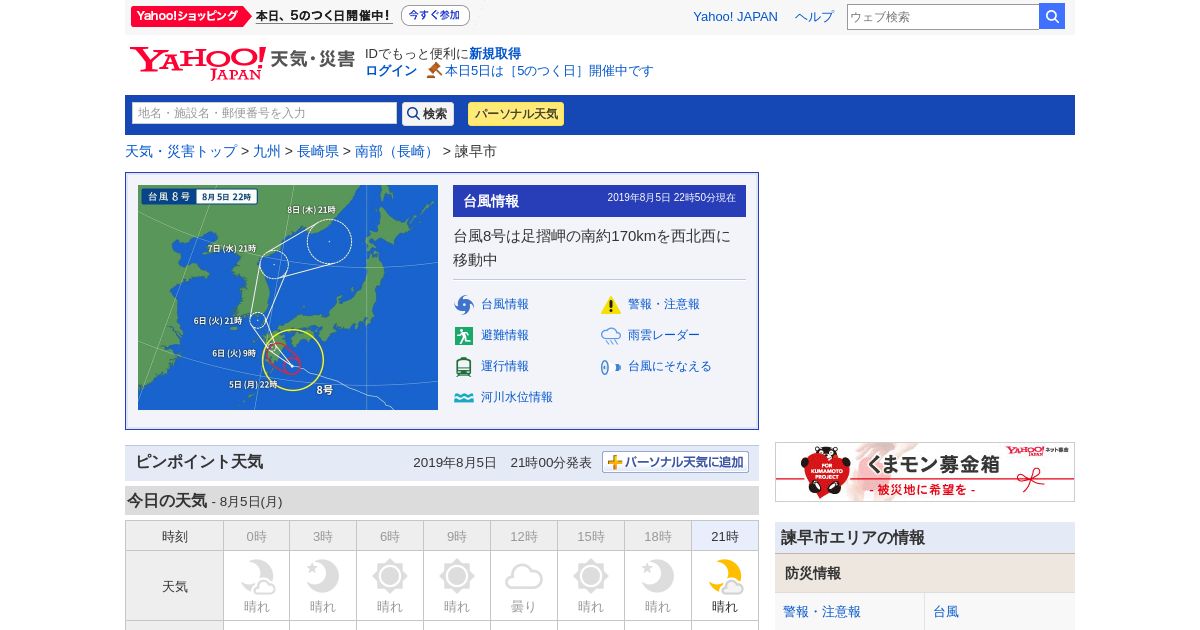Click the 今すぐ参加 button
The width and height of the screenshot is (1200, 630).
tap(435, 16)
